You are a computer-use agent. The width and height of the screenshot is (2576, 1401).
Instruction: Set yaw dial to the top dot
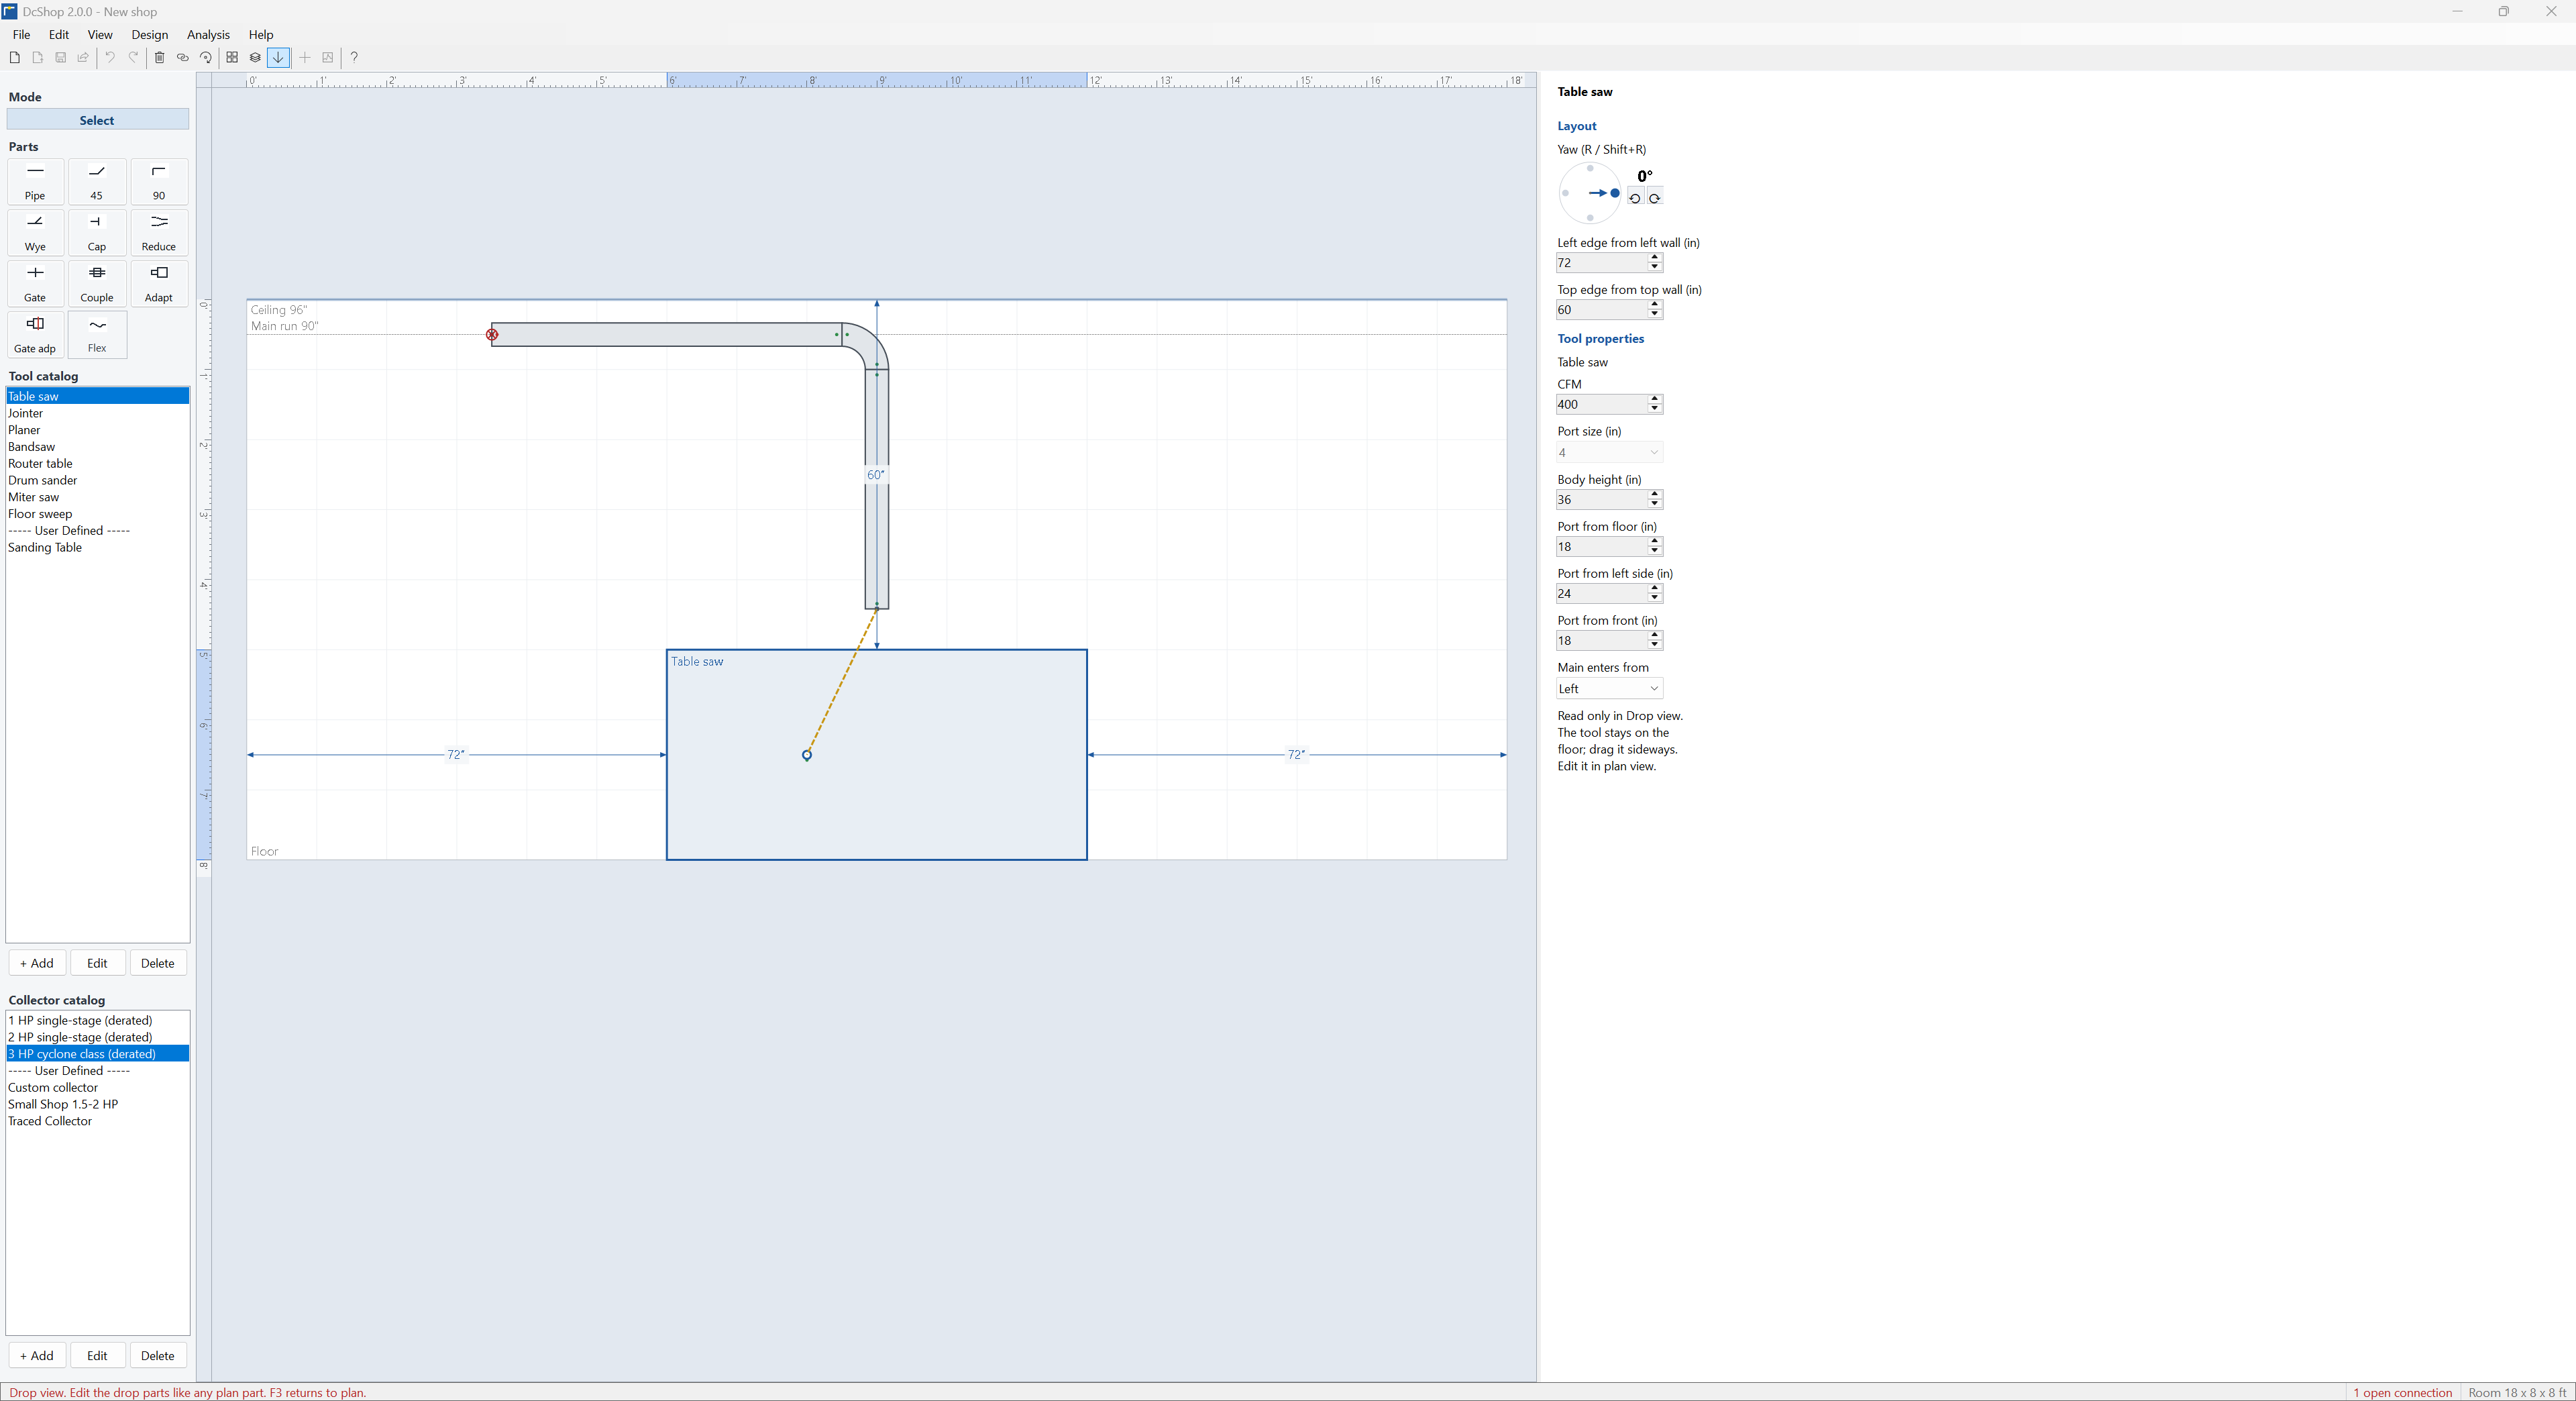point(1590,168)
